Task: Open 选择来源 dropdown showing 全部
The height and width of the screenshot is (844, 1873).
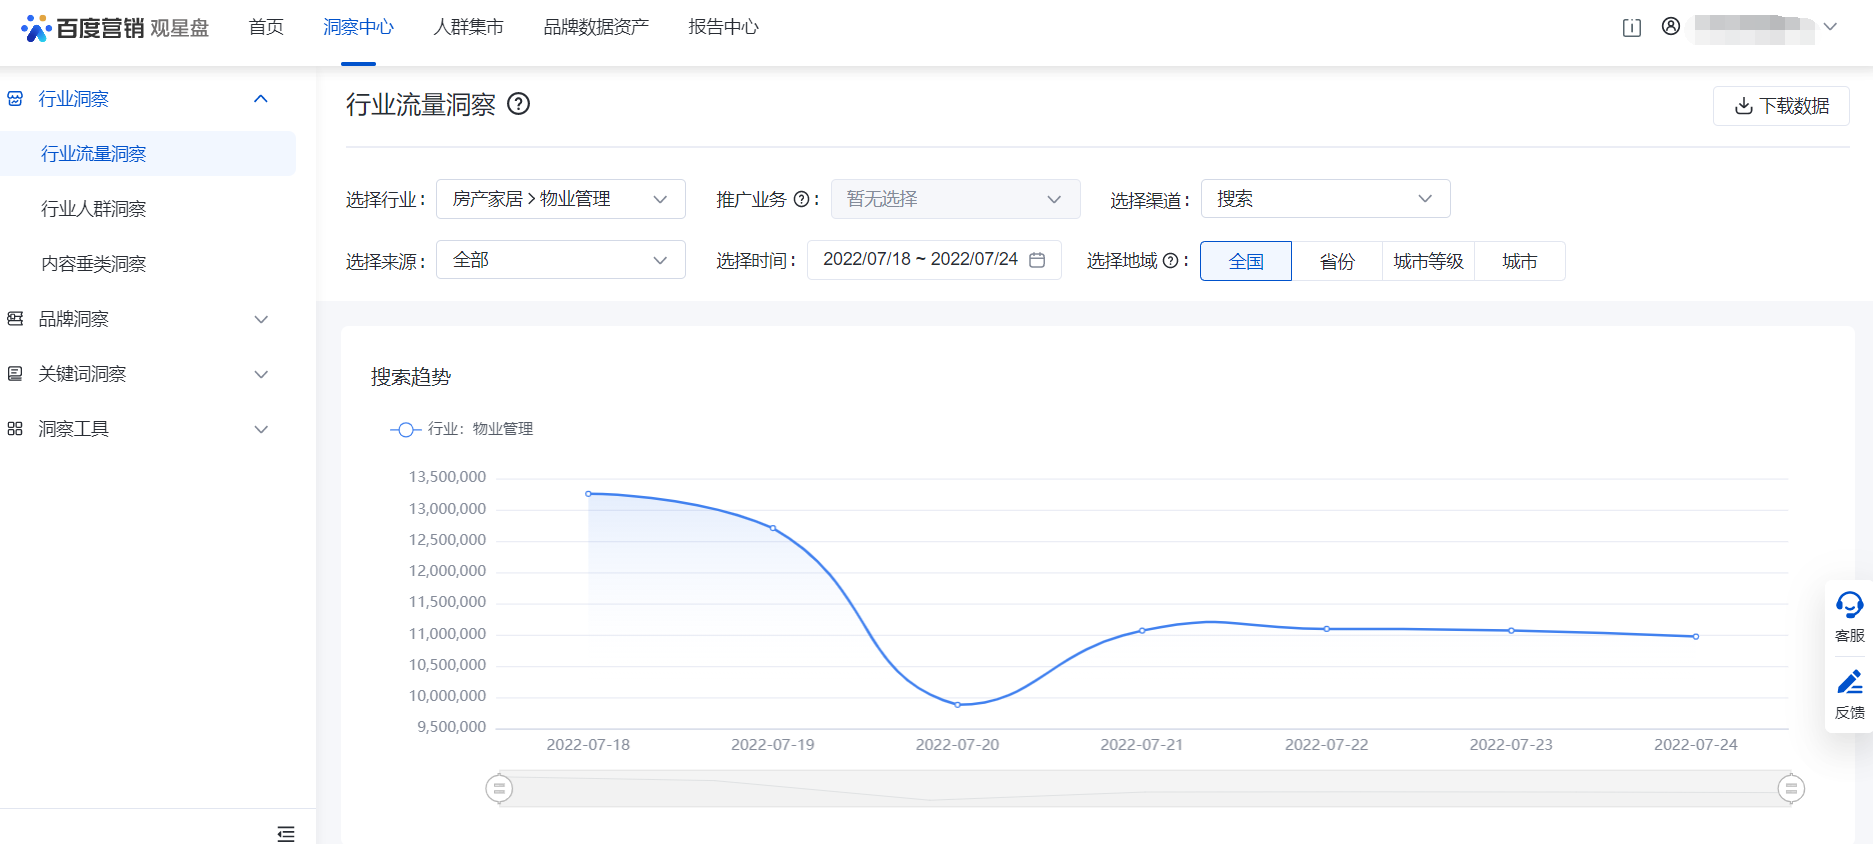Action: pyautogui.click(x=560, y=260)
